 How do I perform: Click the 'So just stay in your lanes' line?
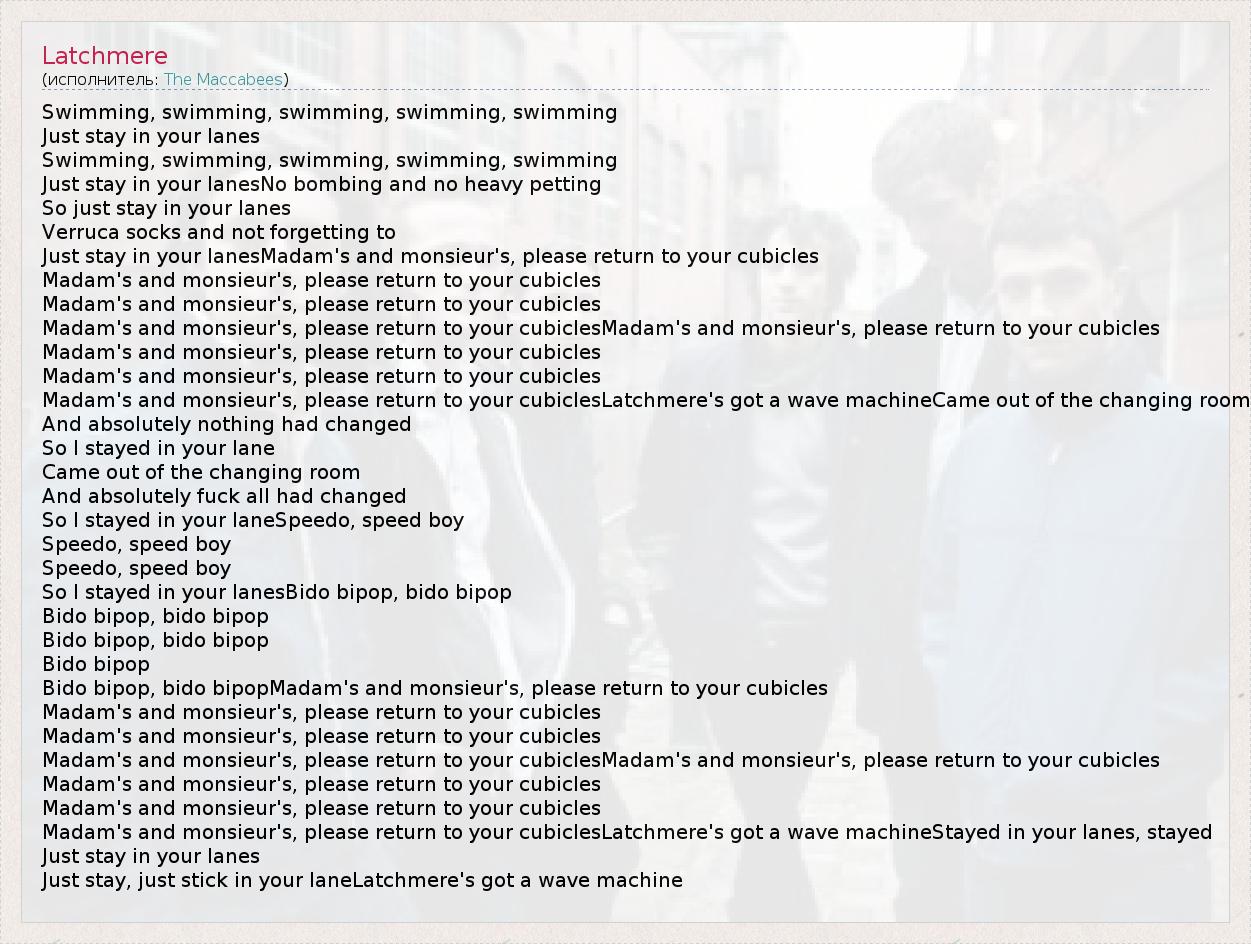tap(166, 208)
